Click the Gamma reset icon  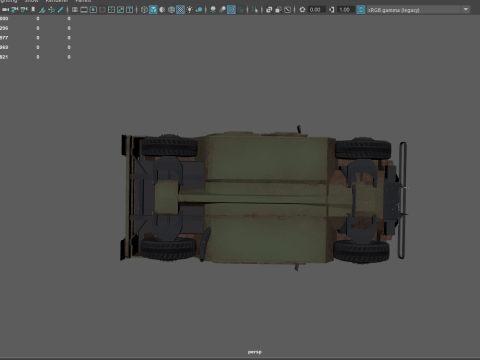pyautogui.click(x=332, y=10)
